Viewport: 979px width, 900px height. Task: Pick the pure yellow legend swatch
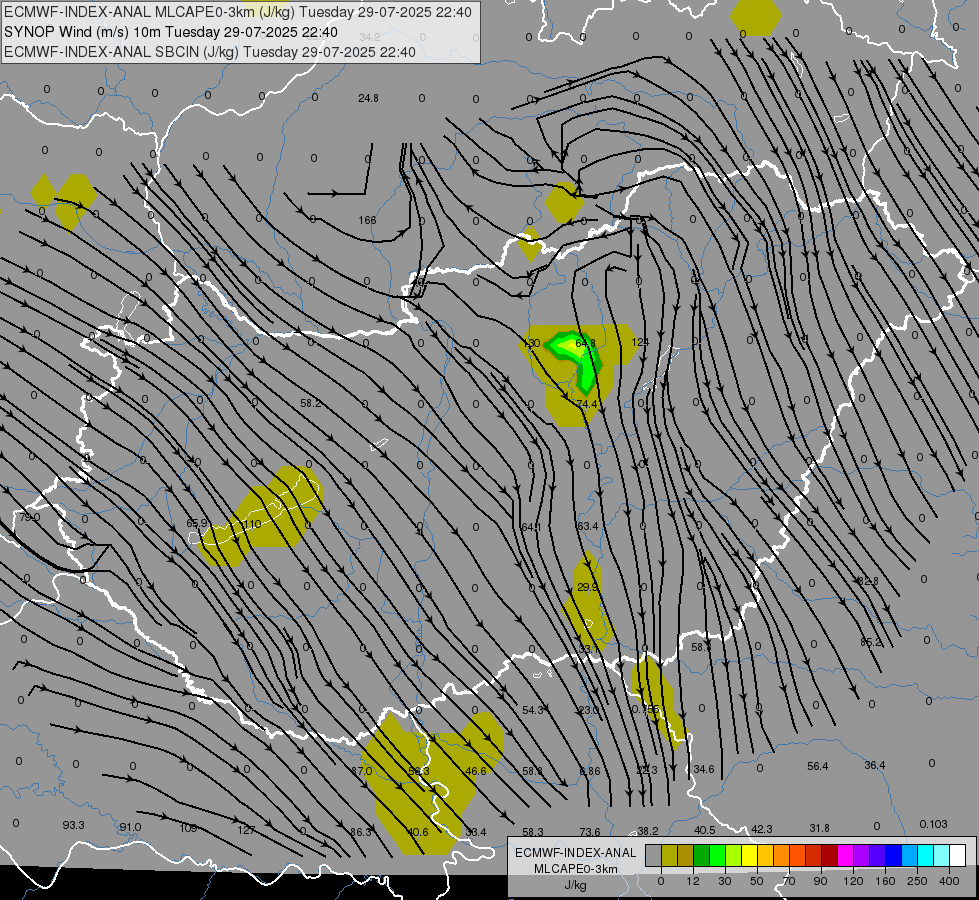click(x=749, y=855)
